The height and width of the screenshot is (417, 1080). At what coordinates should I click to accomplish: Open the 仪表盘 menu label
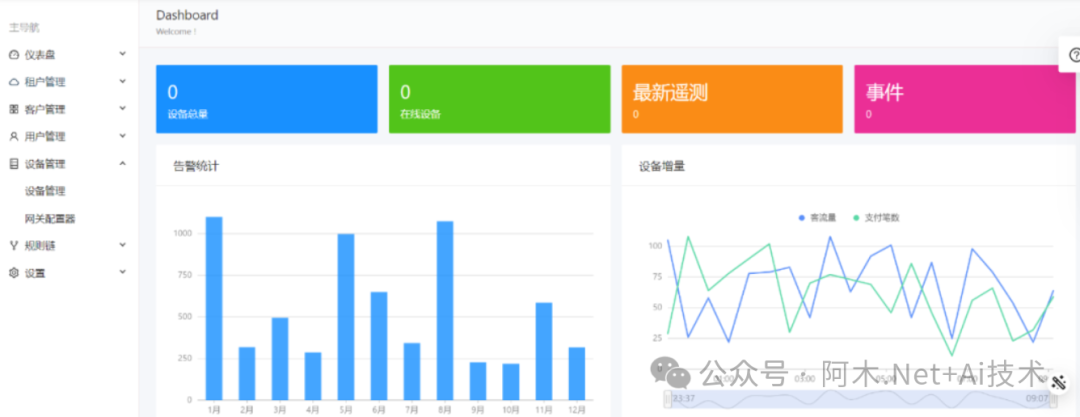pyautogui.click(x=40, y=54)
